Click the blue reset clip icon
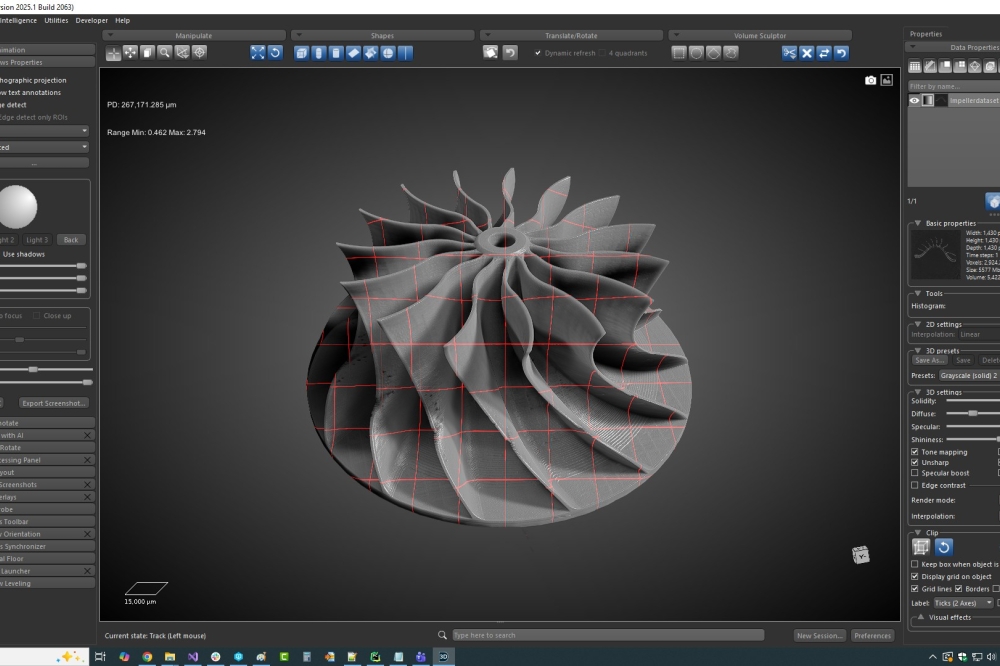The width and height of the screenshot is (1000, 666). (x=944, y=547)
